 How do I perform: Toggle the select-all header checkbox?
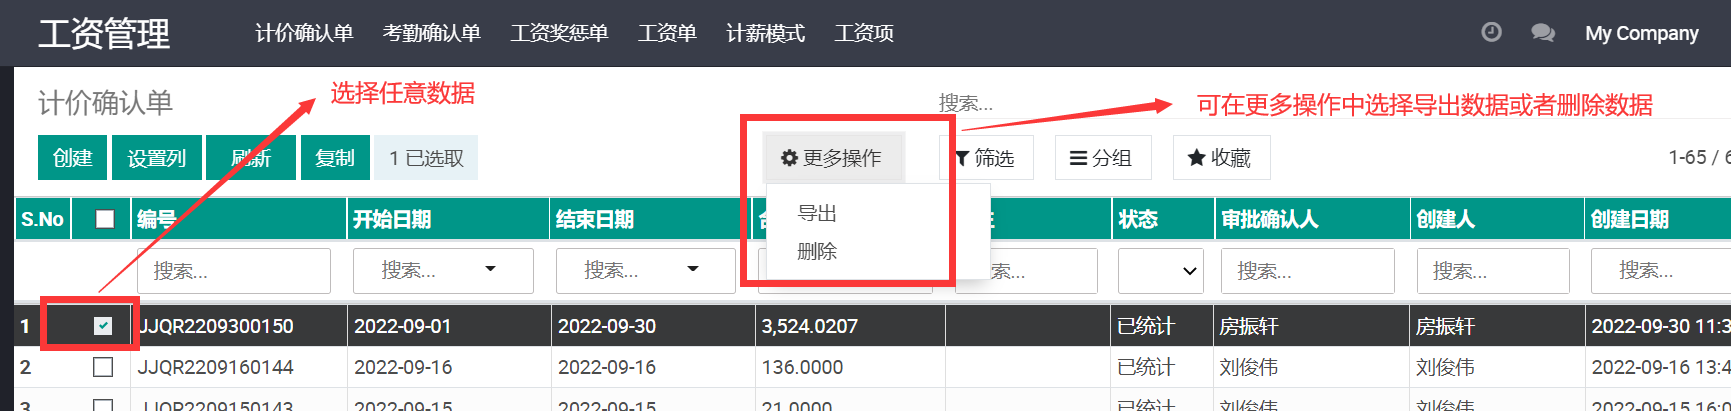pos(104,219)
